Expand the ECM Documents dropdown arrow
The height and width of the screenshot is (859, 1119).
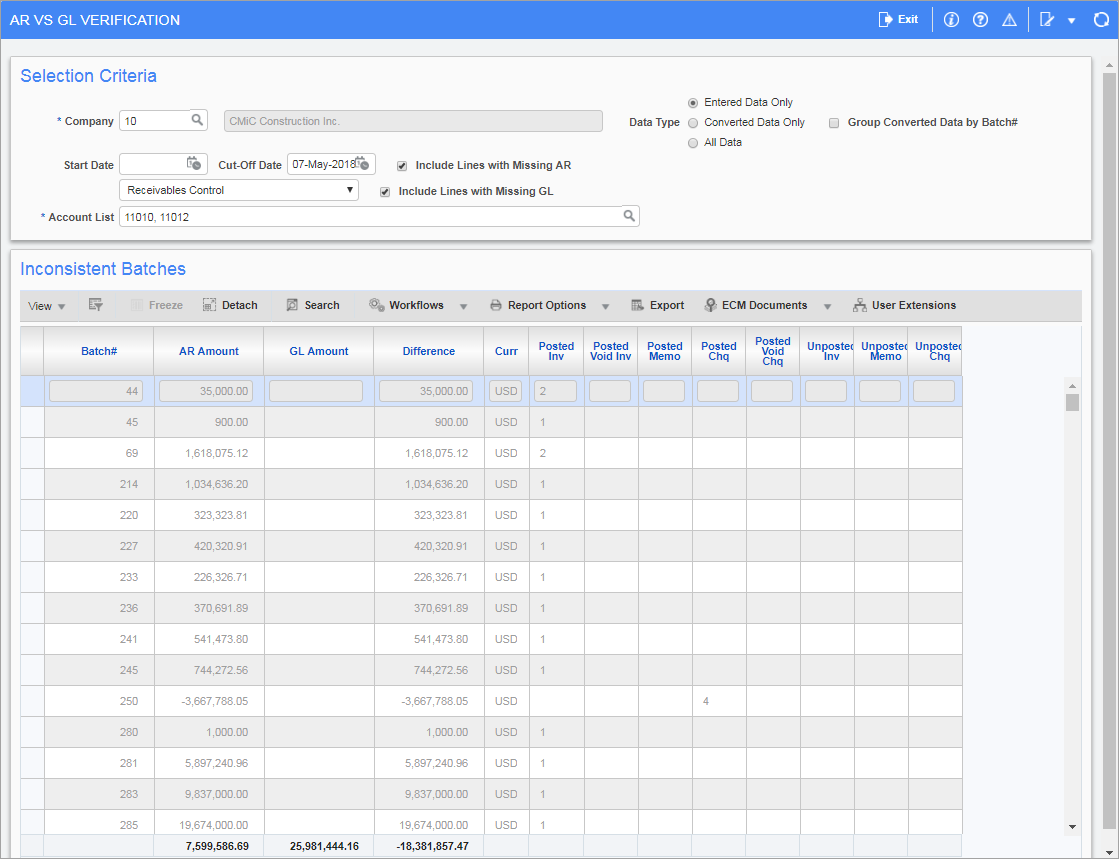coord(827,306)
